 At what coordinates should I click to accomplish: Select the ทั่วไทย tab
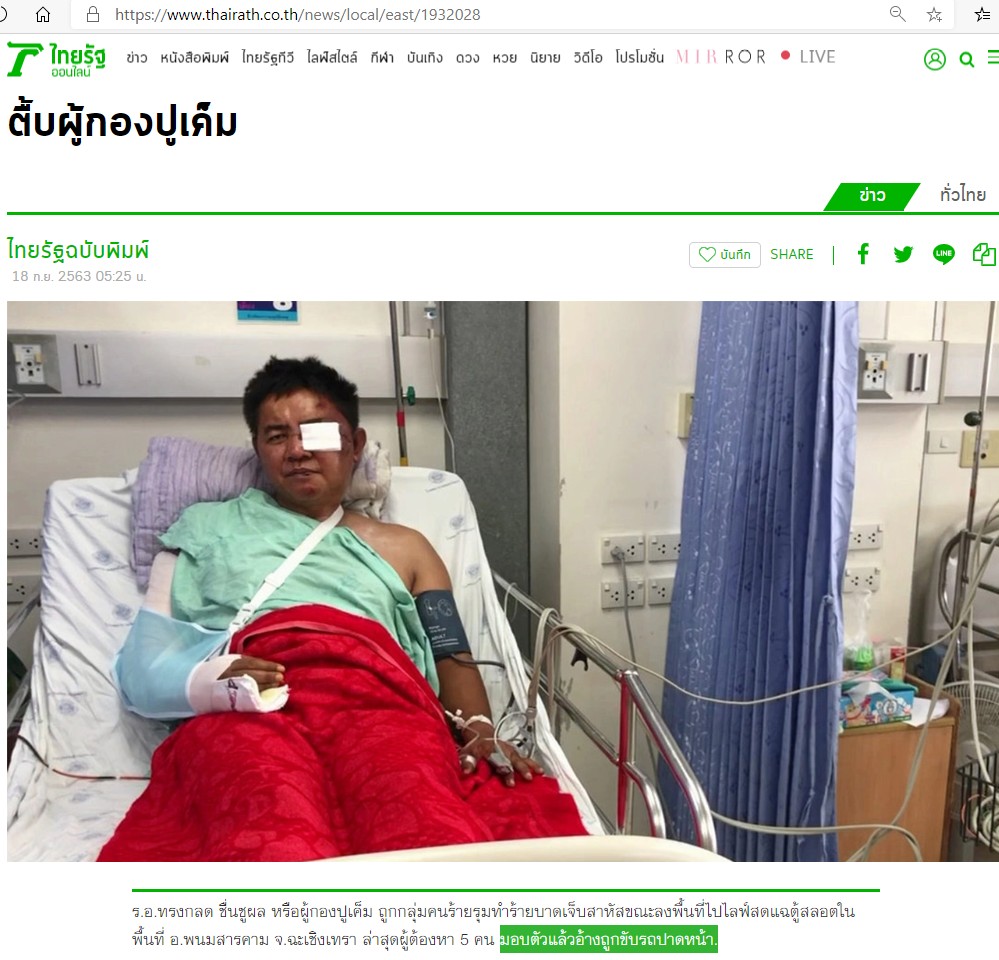[963, 194]
